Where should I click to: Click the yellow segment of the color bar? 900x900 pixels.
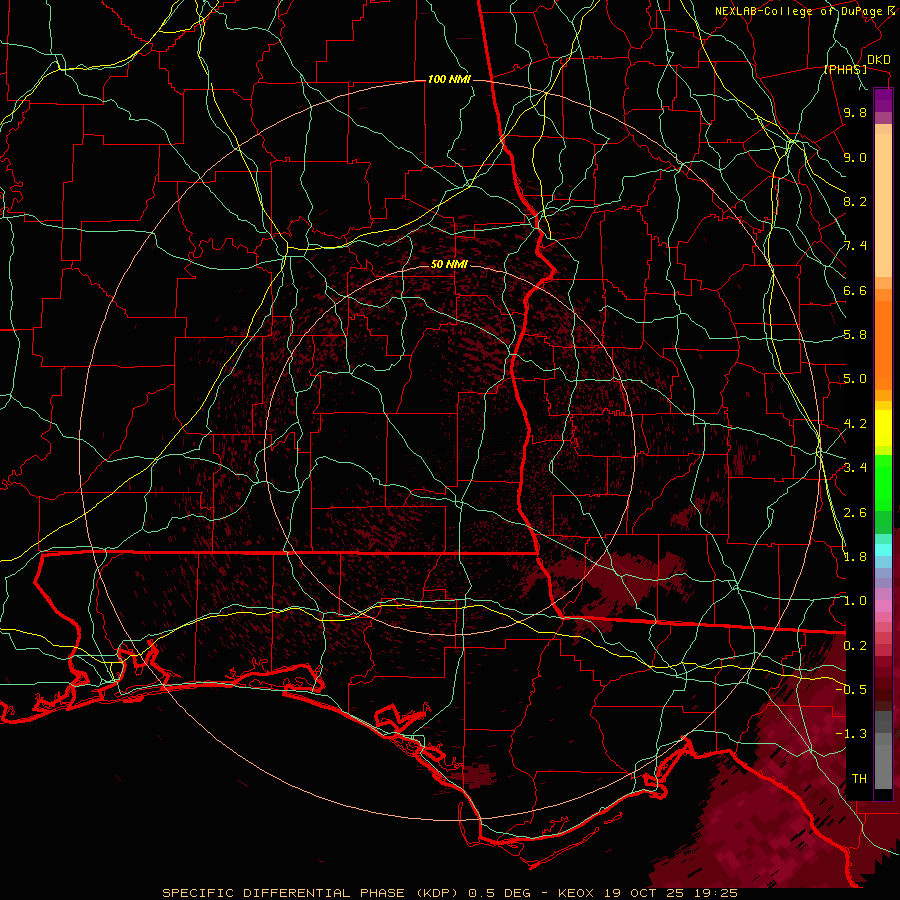click(883, 428)
